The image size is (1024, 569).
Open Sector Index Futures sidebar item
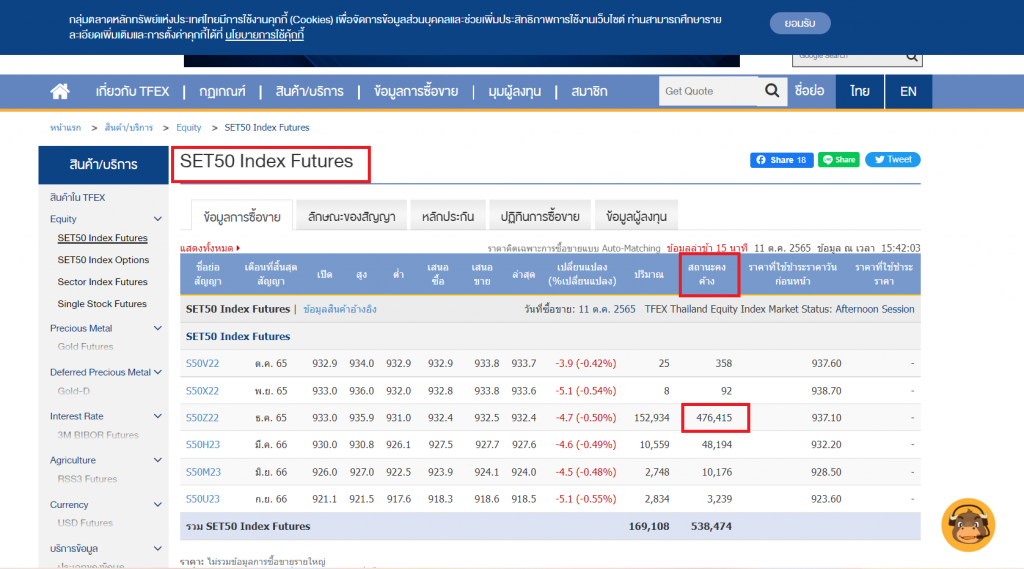pos(103,282)
